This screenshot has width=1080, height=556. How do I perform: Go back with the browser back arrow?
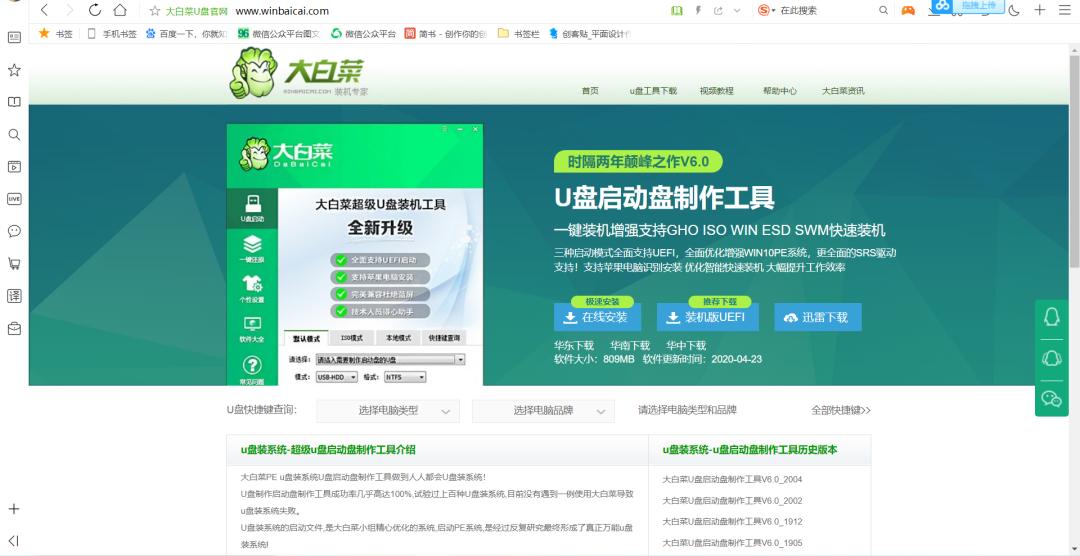click(x=44, y=10)
